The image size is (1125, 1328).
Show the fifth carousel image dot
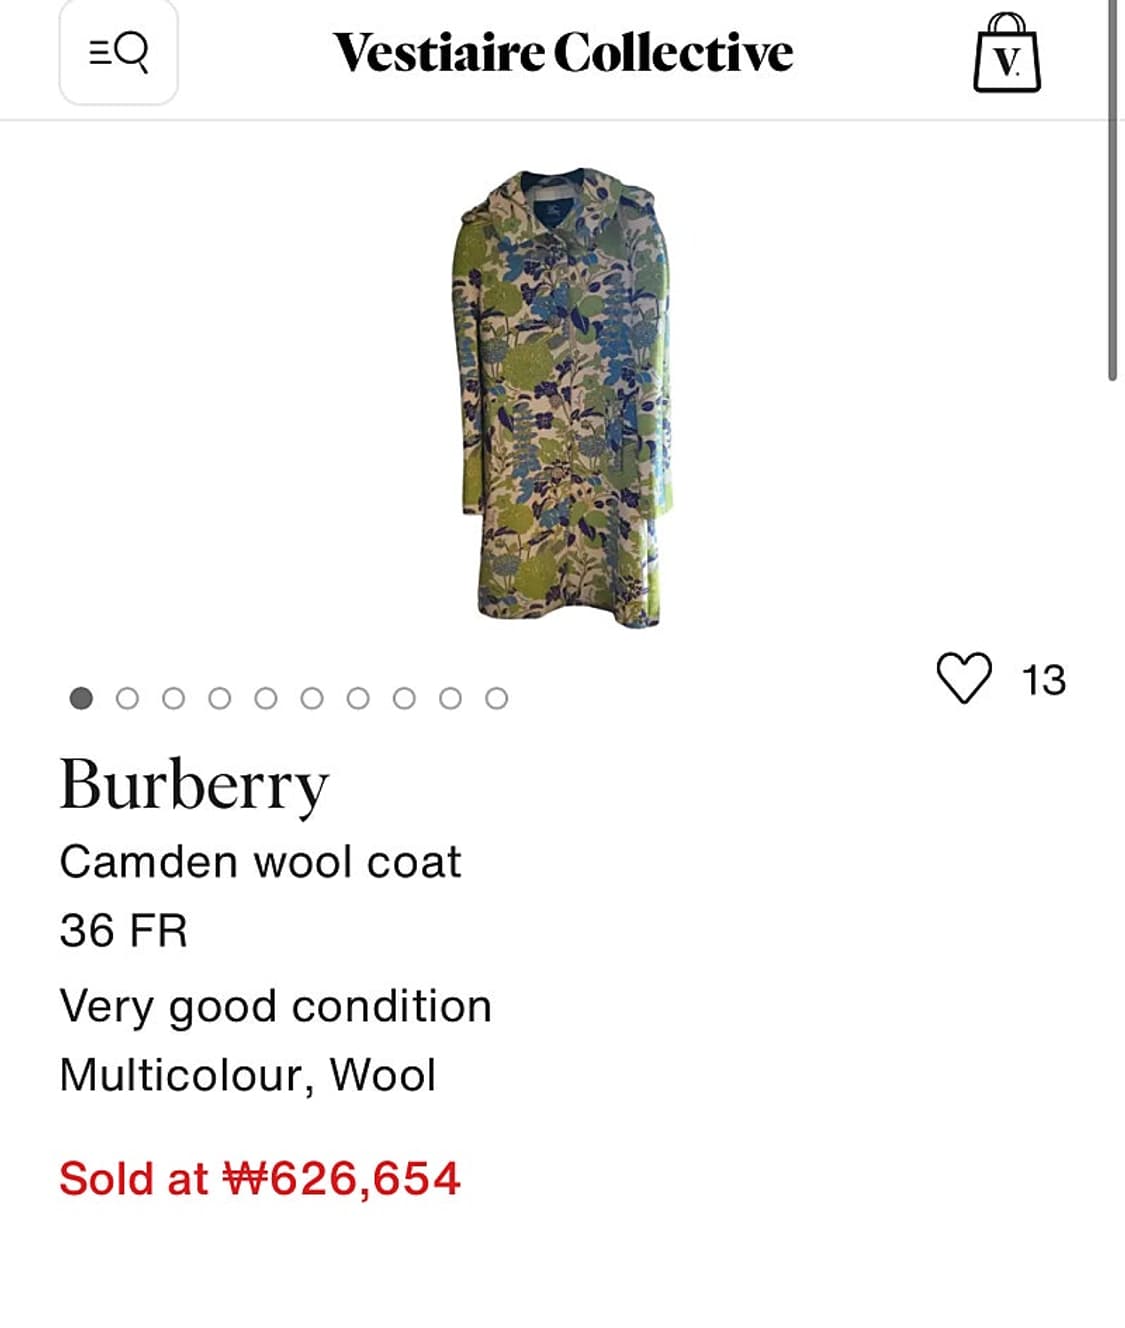(266, 698)
